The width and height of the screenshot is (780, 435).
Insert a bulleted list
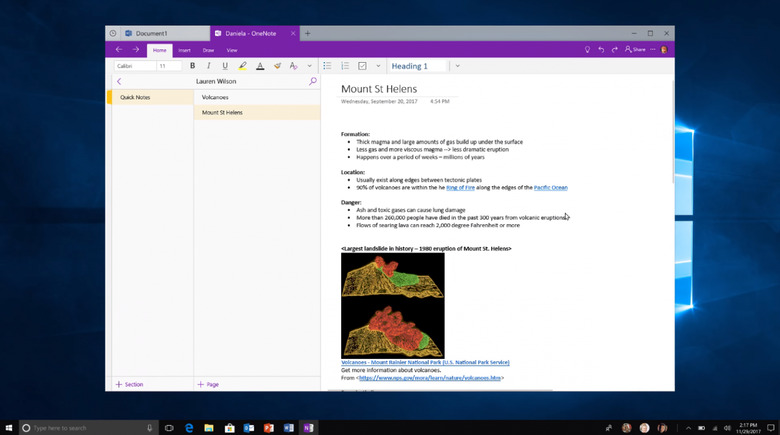click(327, 66)
